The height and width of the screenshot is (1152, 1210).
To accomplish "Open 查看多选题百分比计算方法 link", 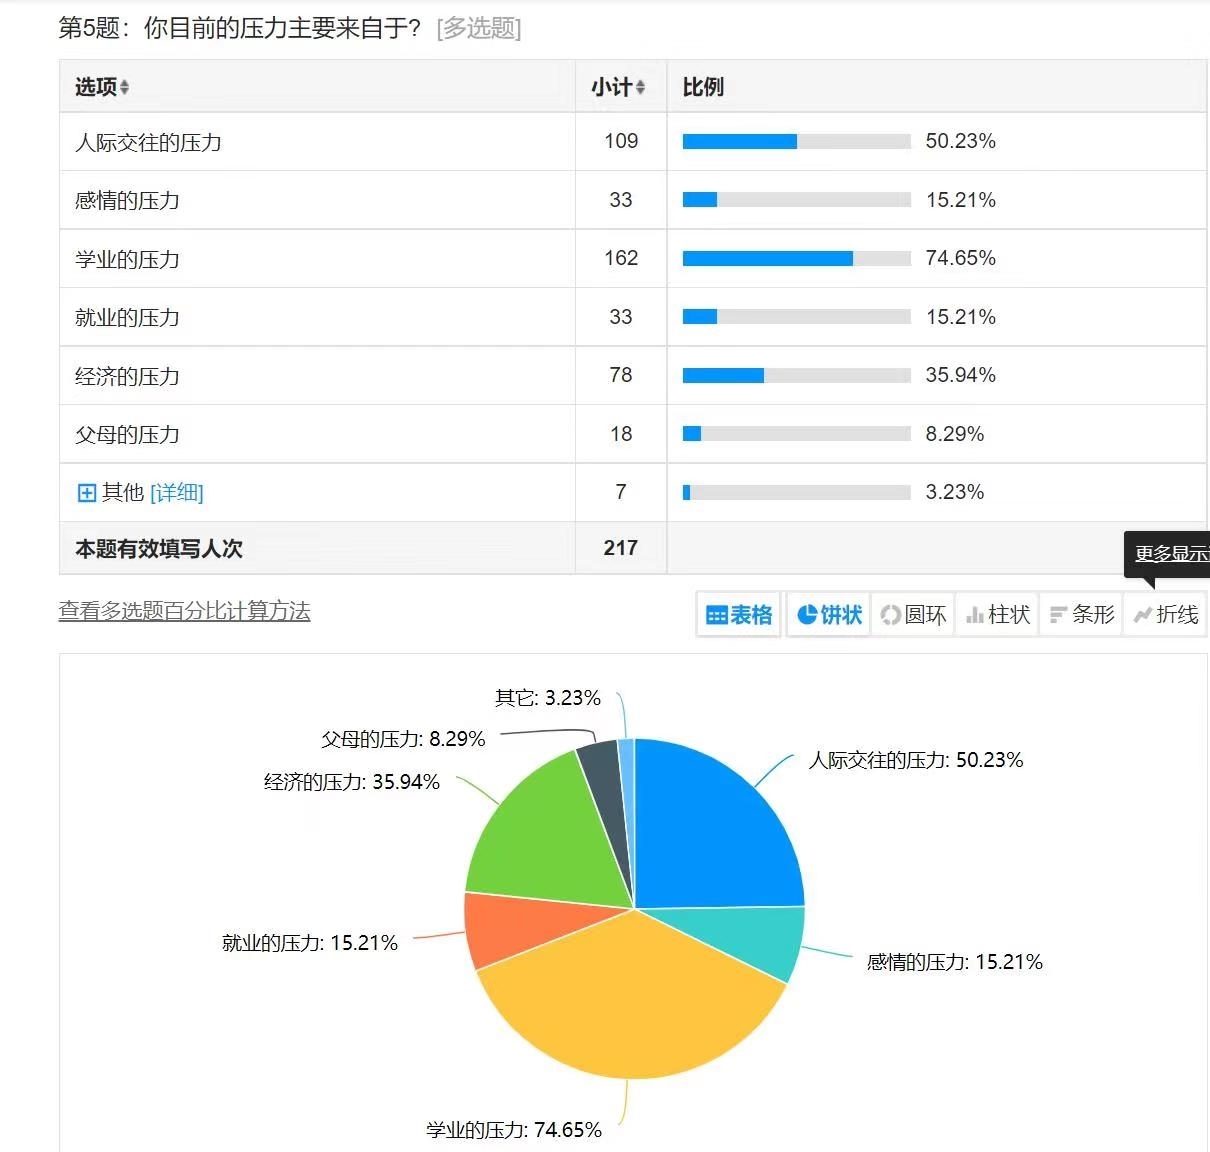I will [184, 611].
